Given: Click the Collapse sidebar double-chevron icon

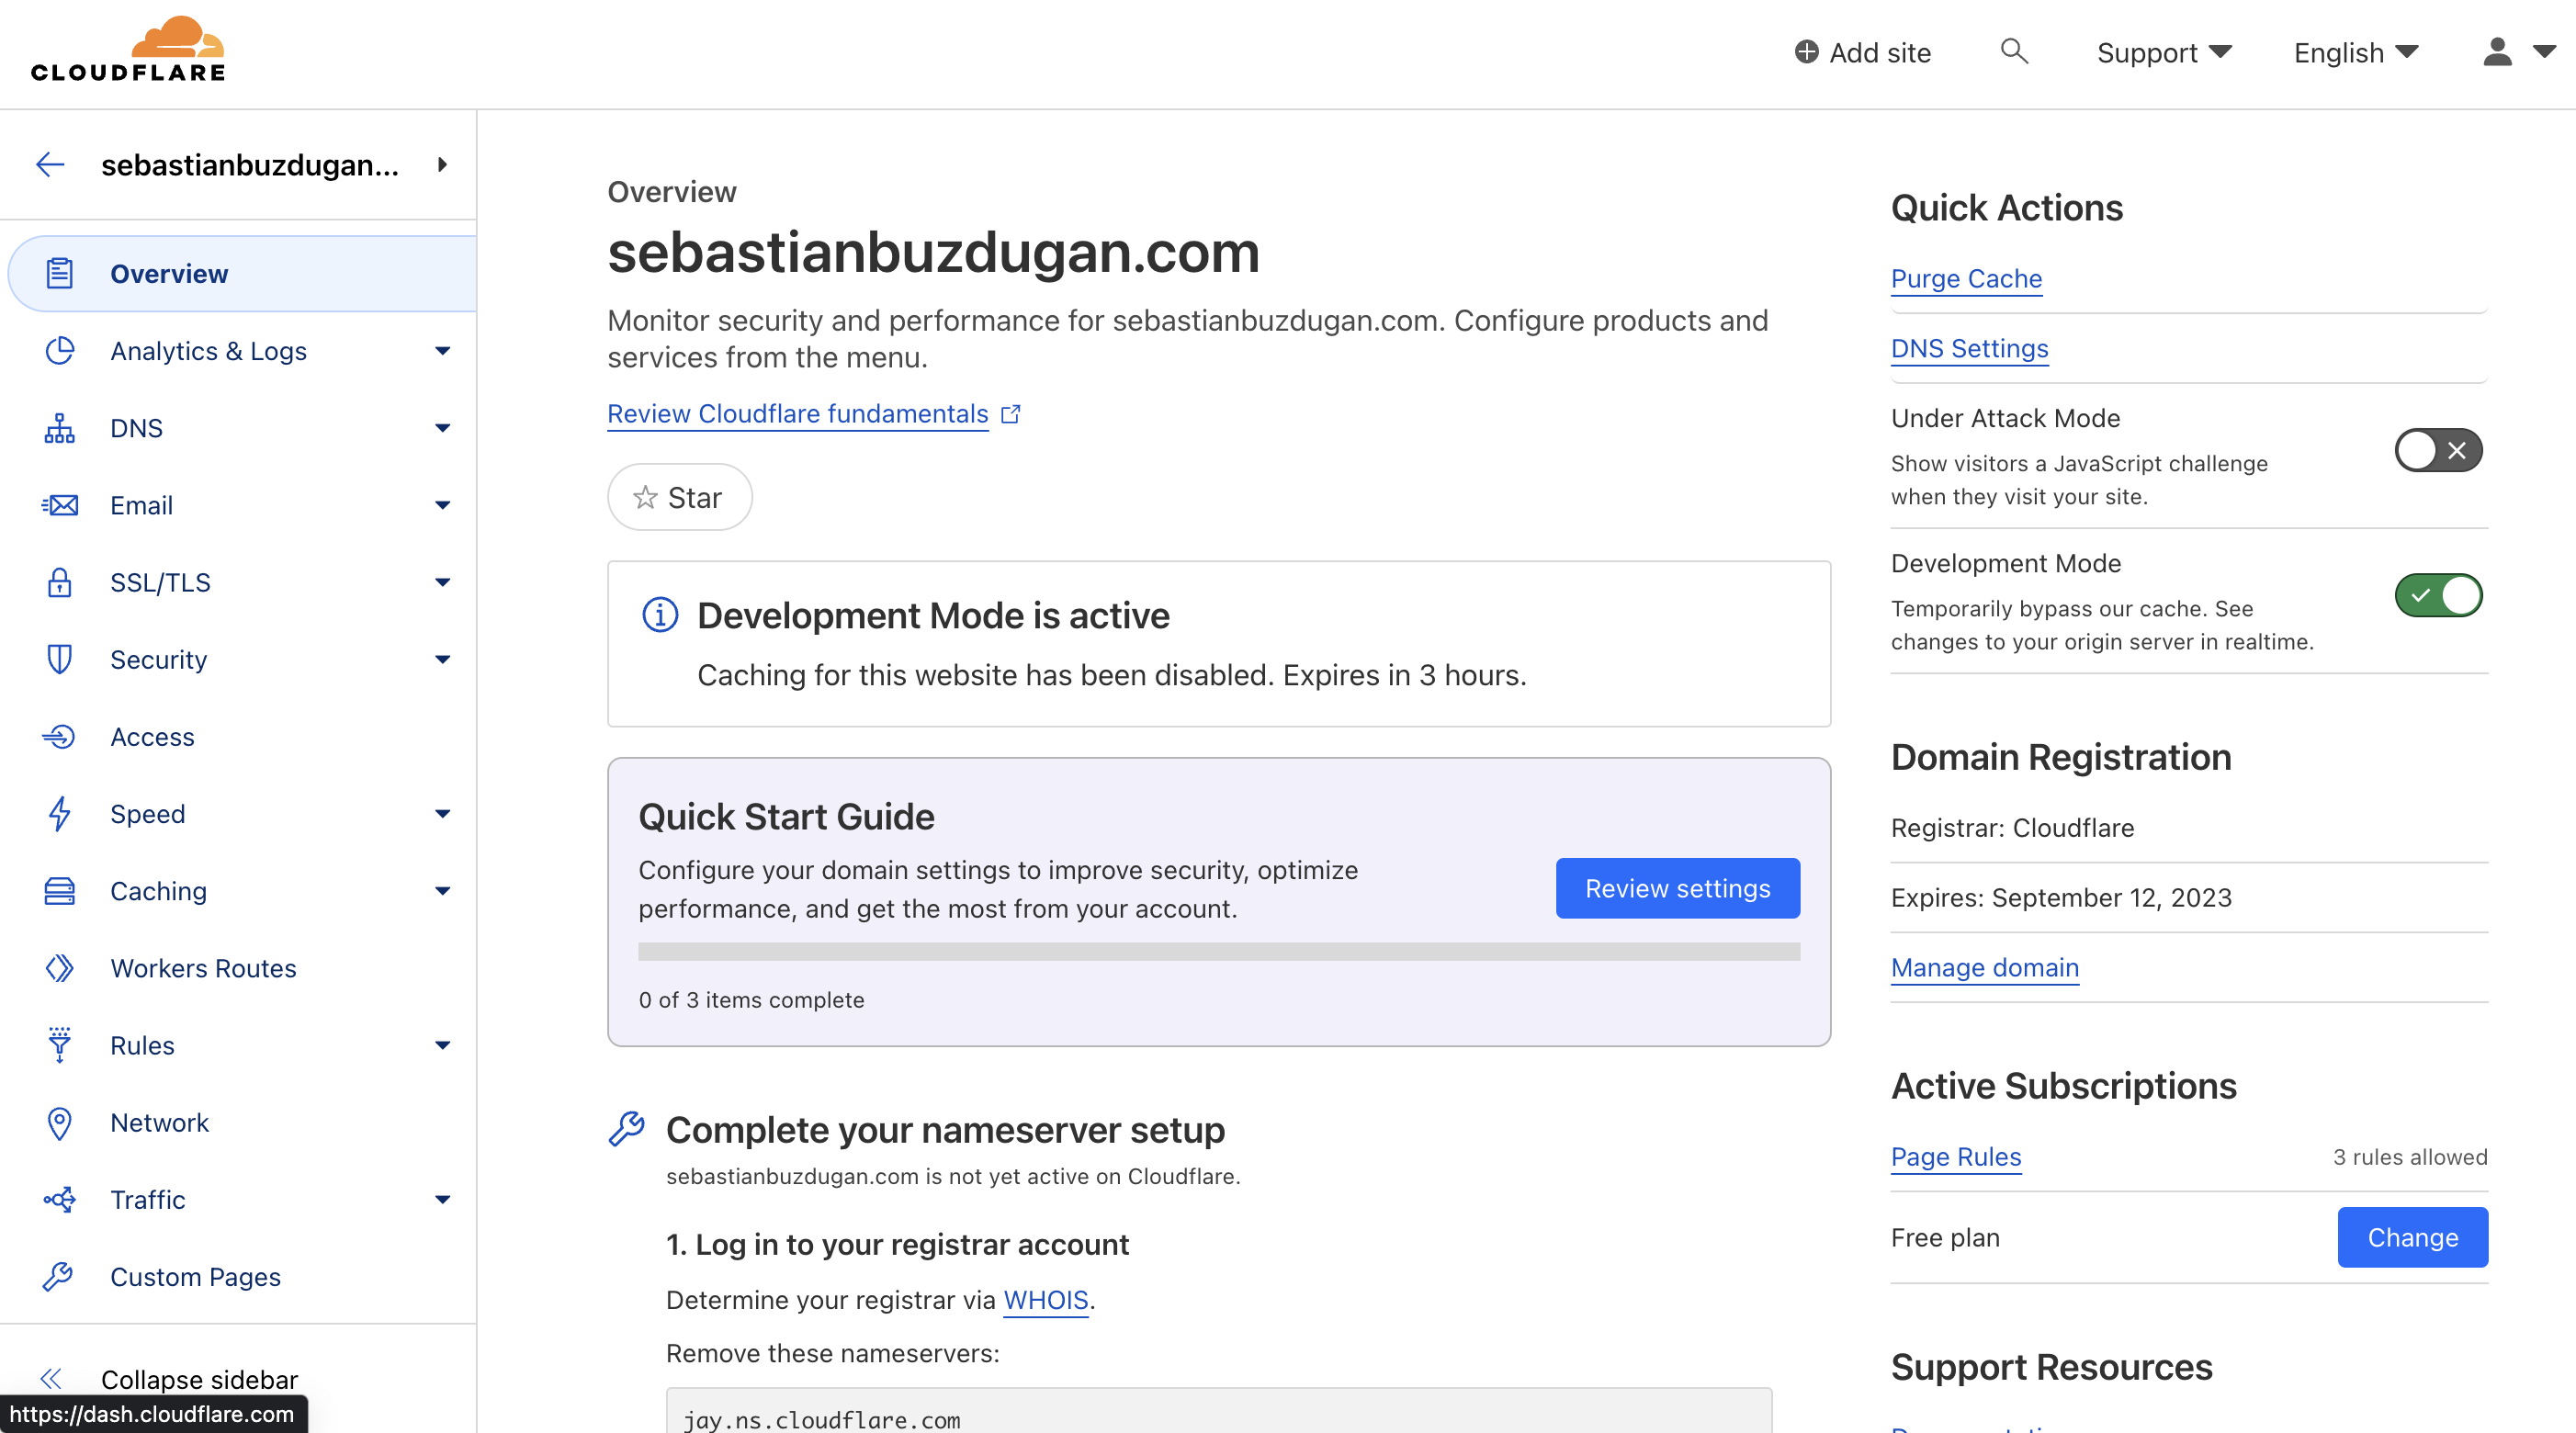Looking at the screenshot, I should point(51,1379).
